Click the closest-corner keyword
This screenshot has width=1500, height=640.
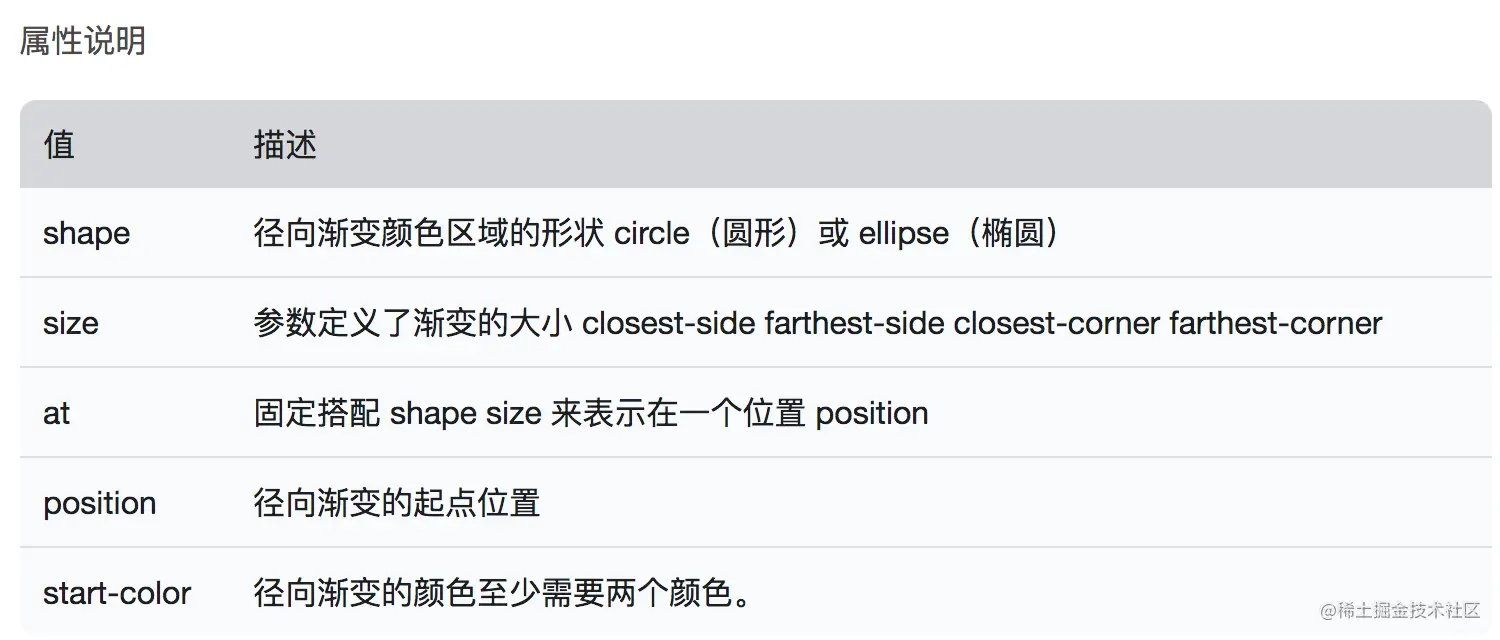click(x=1056, y=324)
